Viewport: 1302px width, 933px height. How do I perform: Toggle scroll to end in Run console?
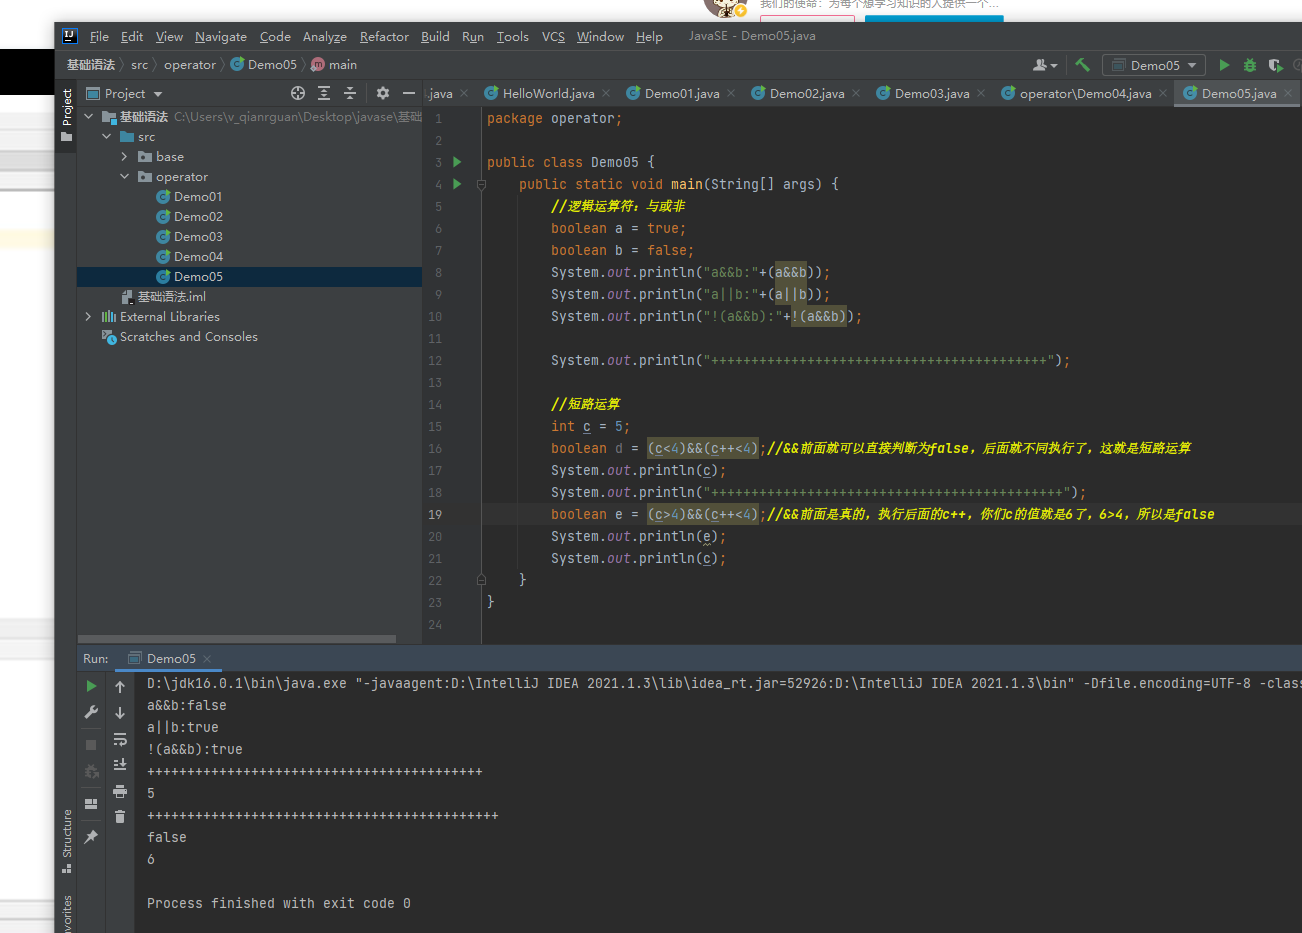(120, 765)
